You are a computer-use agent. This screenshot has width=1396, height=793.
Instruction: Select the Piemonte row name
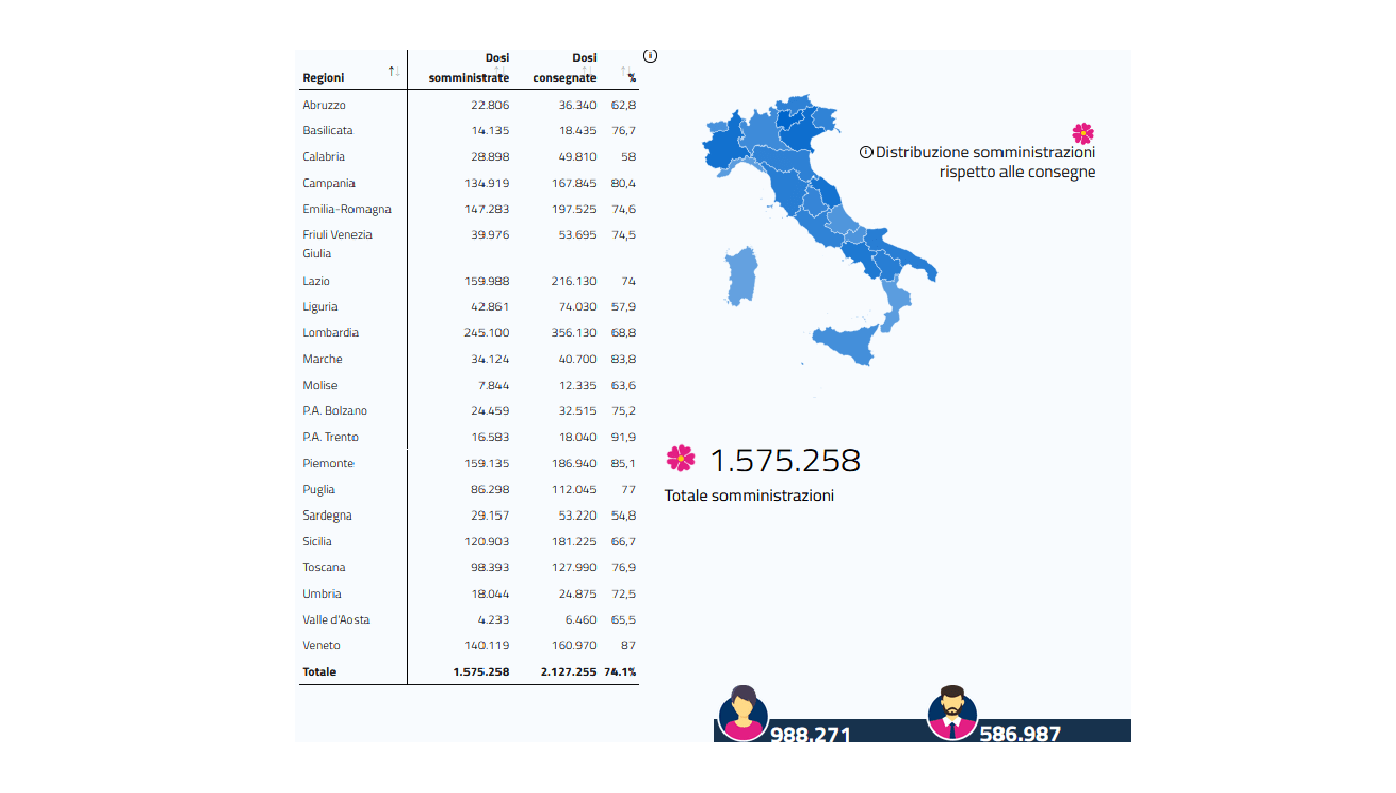coord(329,463)
